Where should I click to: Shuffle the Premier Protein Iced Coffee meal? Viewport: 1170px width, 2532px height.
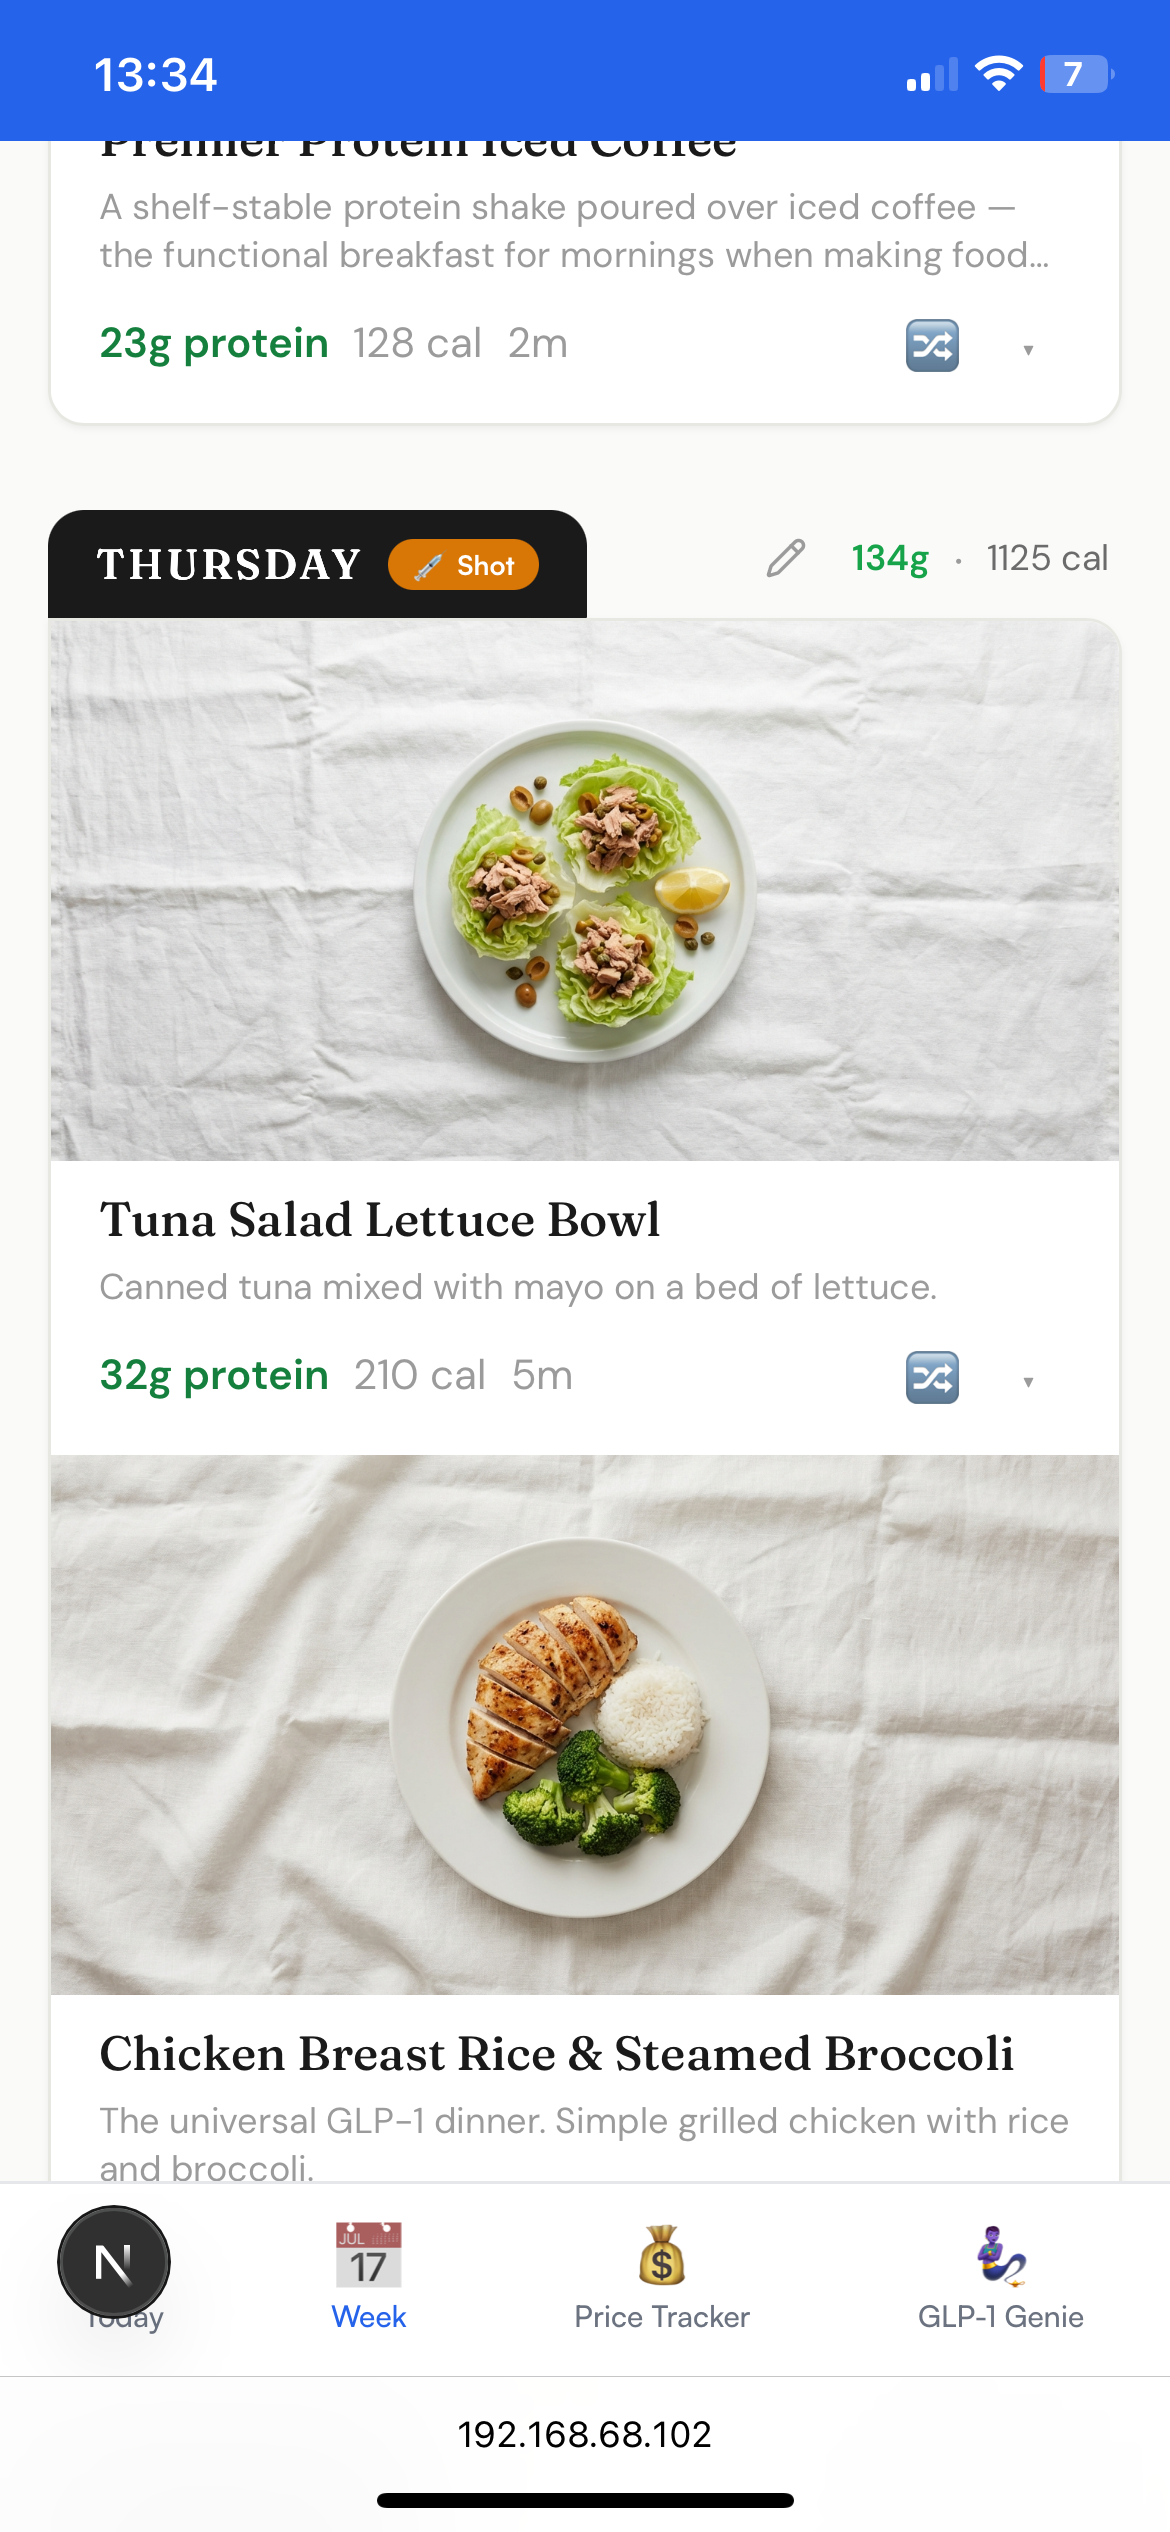(x=932, y=345)
